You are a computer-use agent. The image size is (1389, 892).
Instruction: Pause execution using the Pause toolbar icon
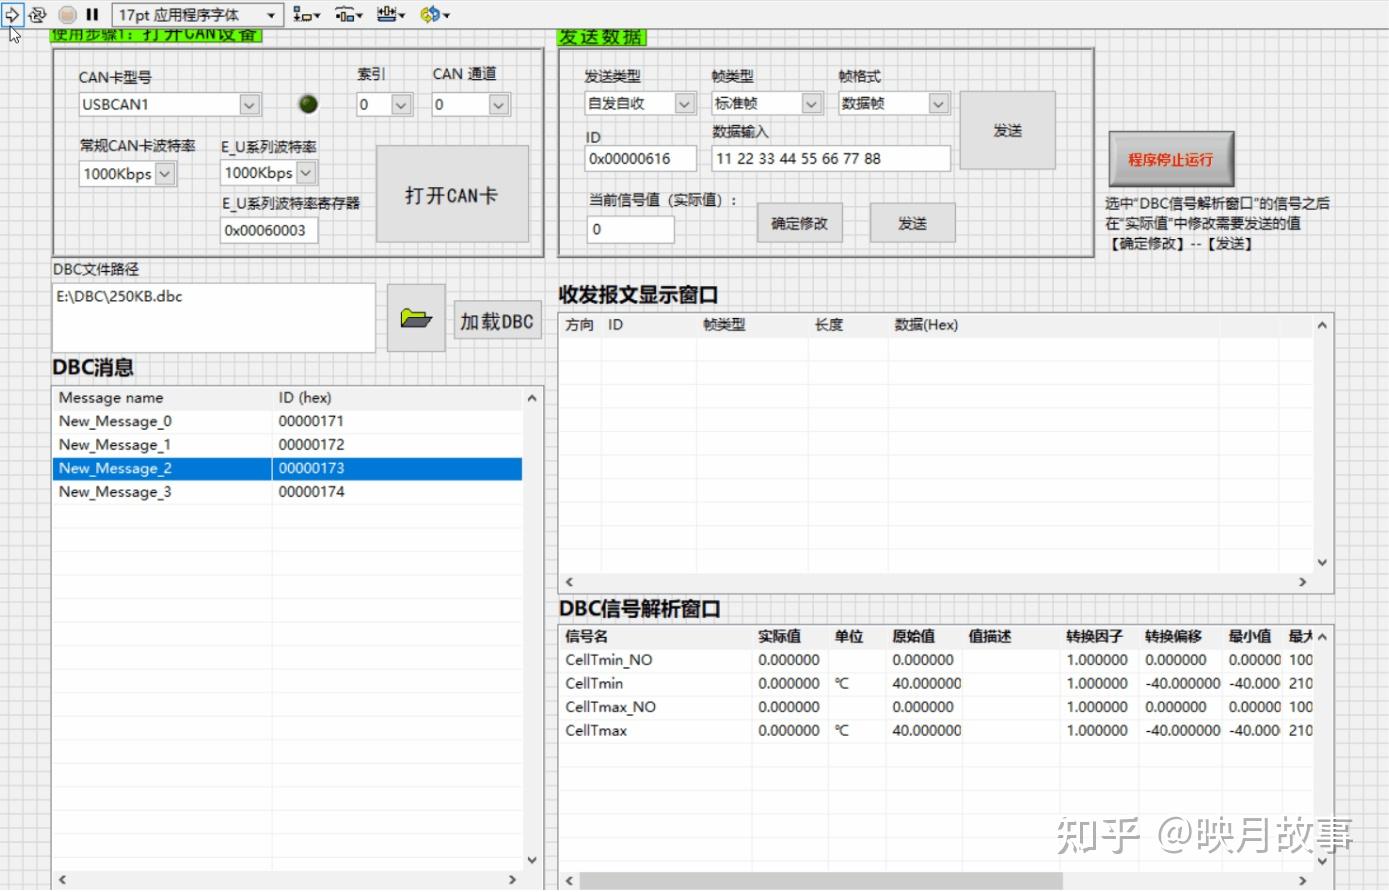tap(91, 14)
